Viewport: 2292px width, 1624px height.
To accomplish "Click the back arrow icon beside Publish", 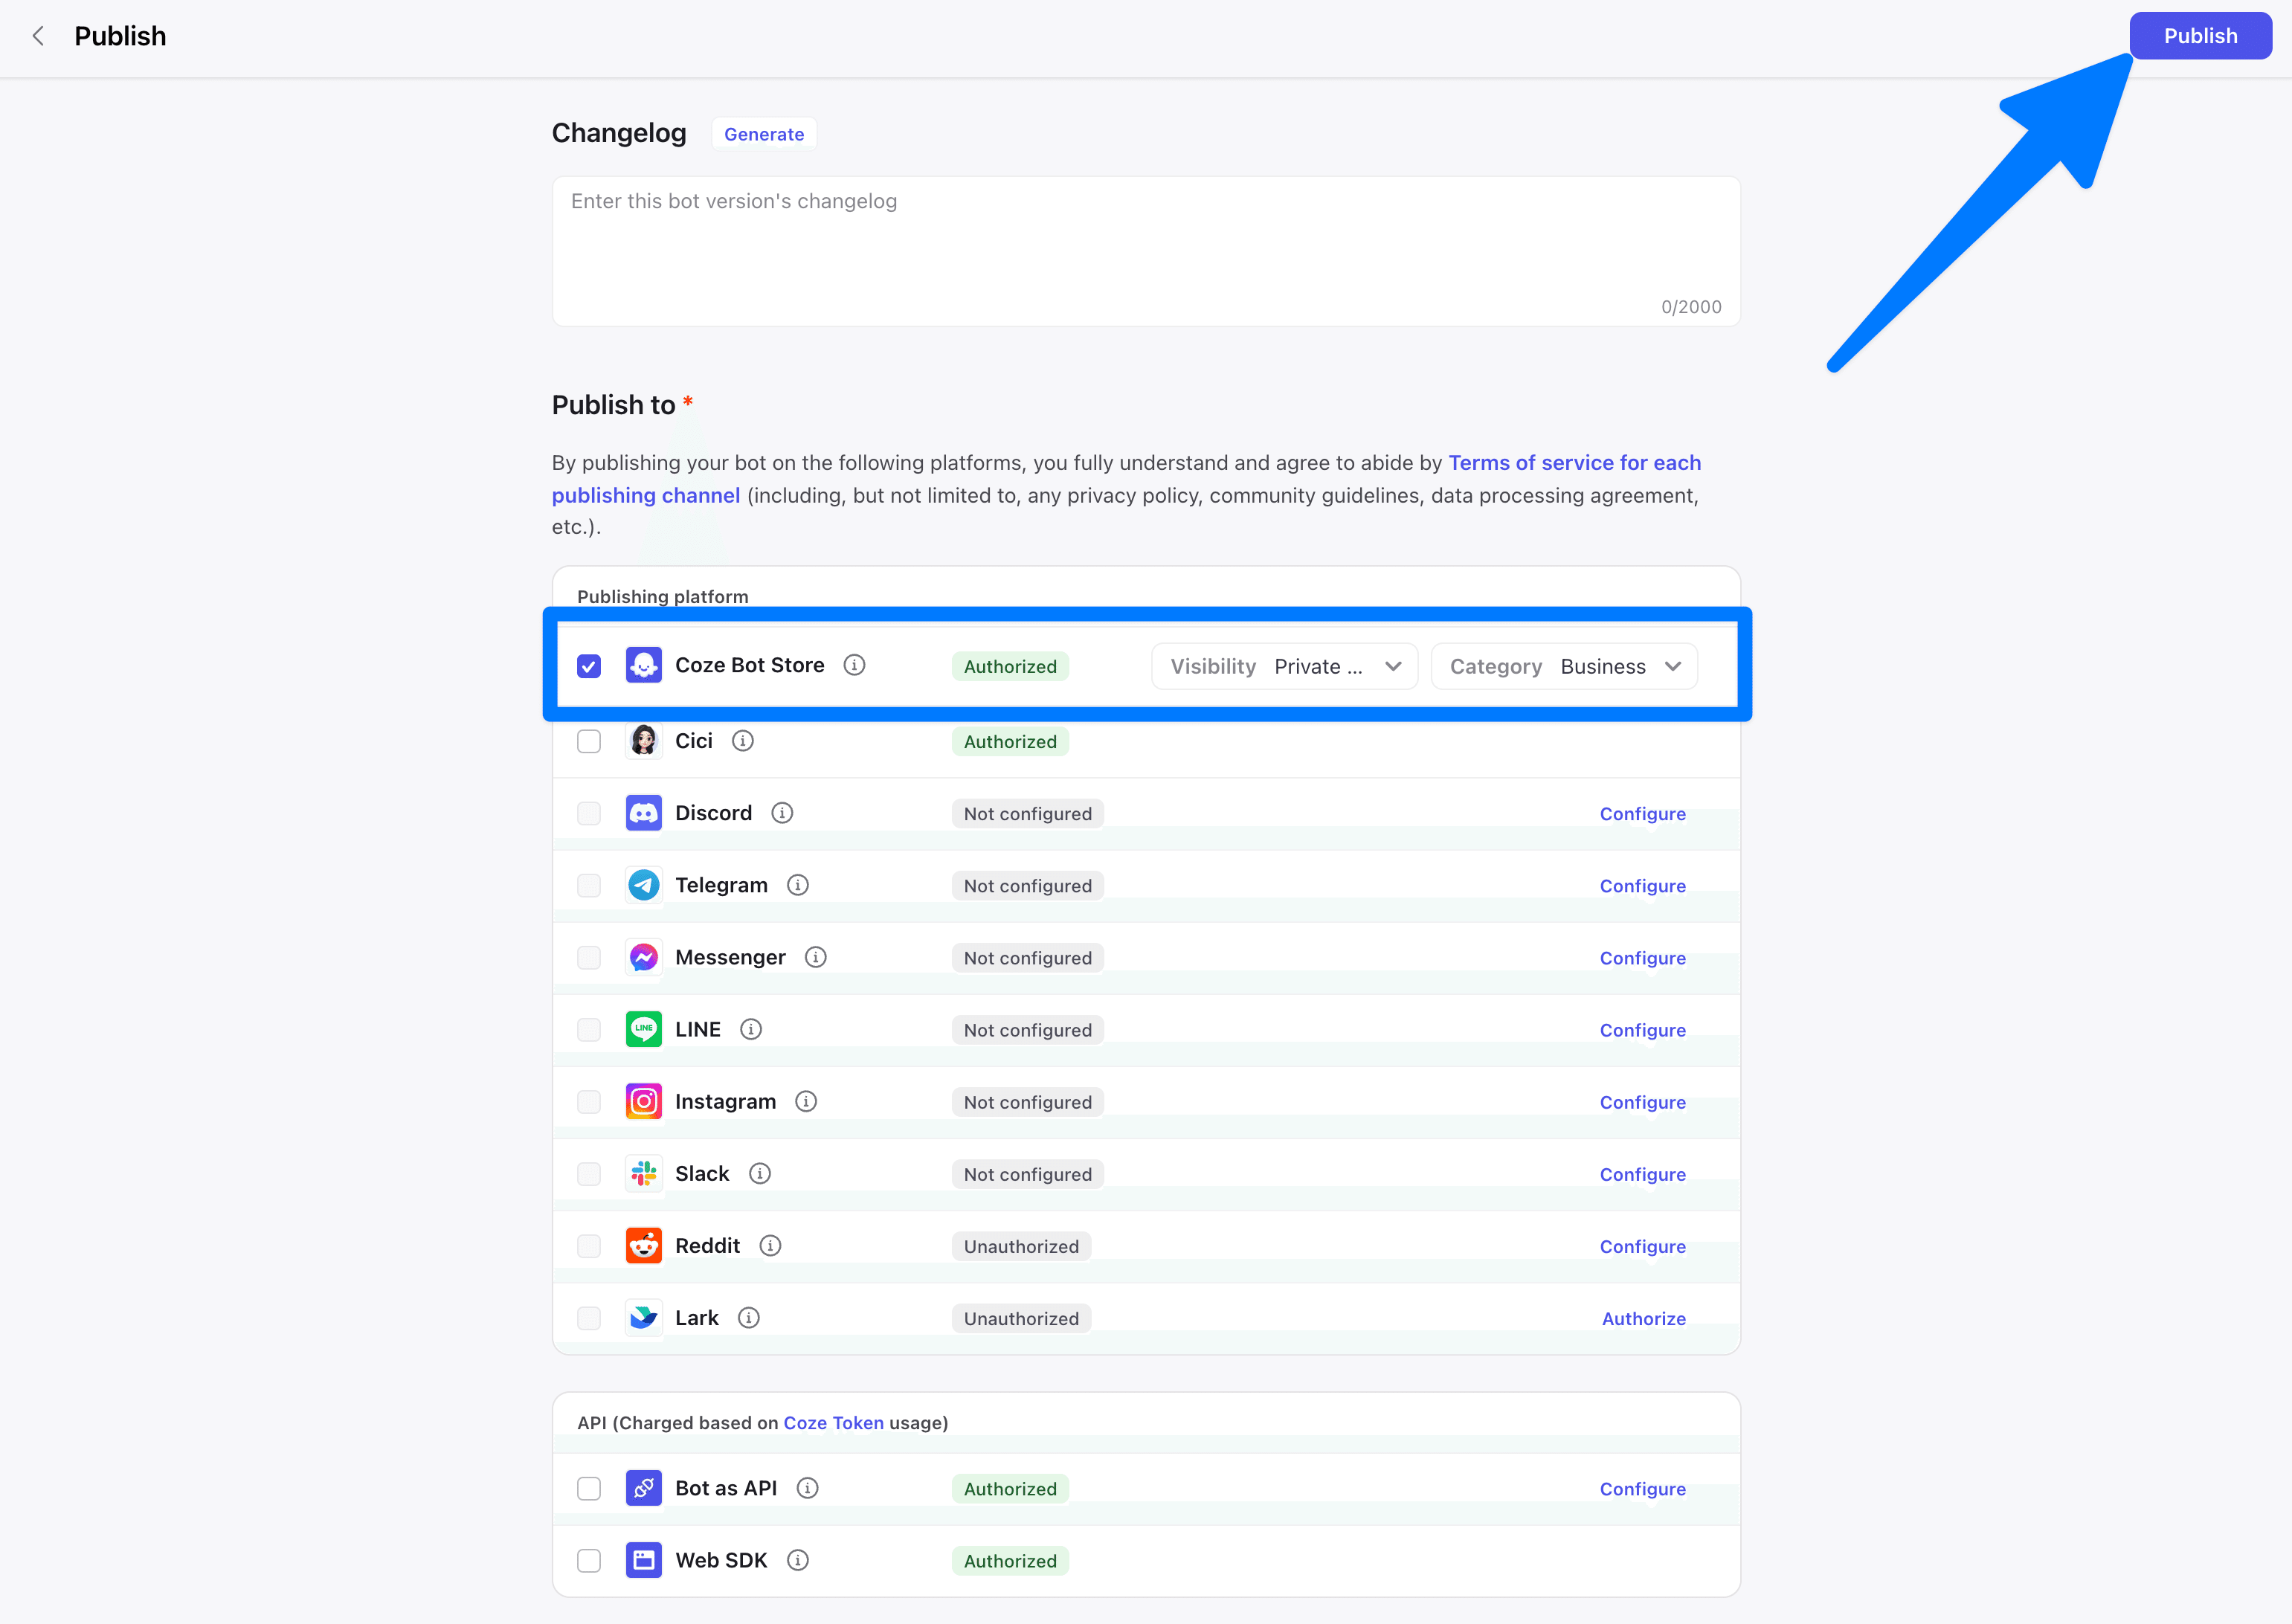I will [x=38, y=36].
